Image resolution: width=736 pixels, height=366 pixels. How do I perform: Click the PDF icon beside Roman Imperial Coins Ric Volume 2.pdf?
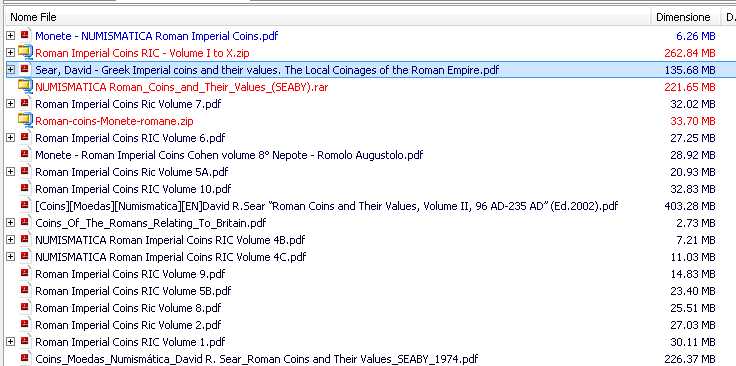click(x=25, y=325)
